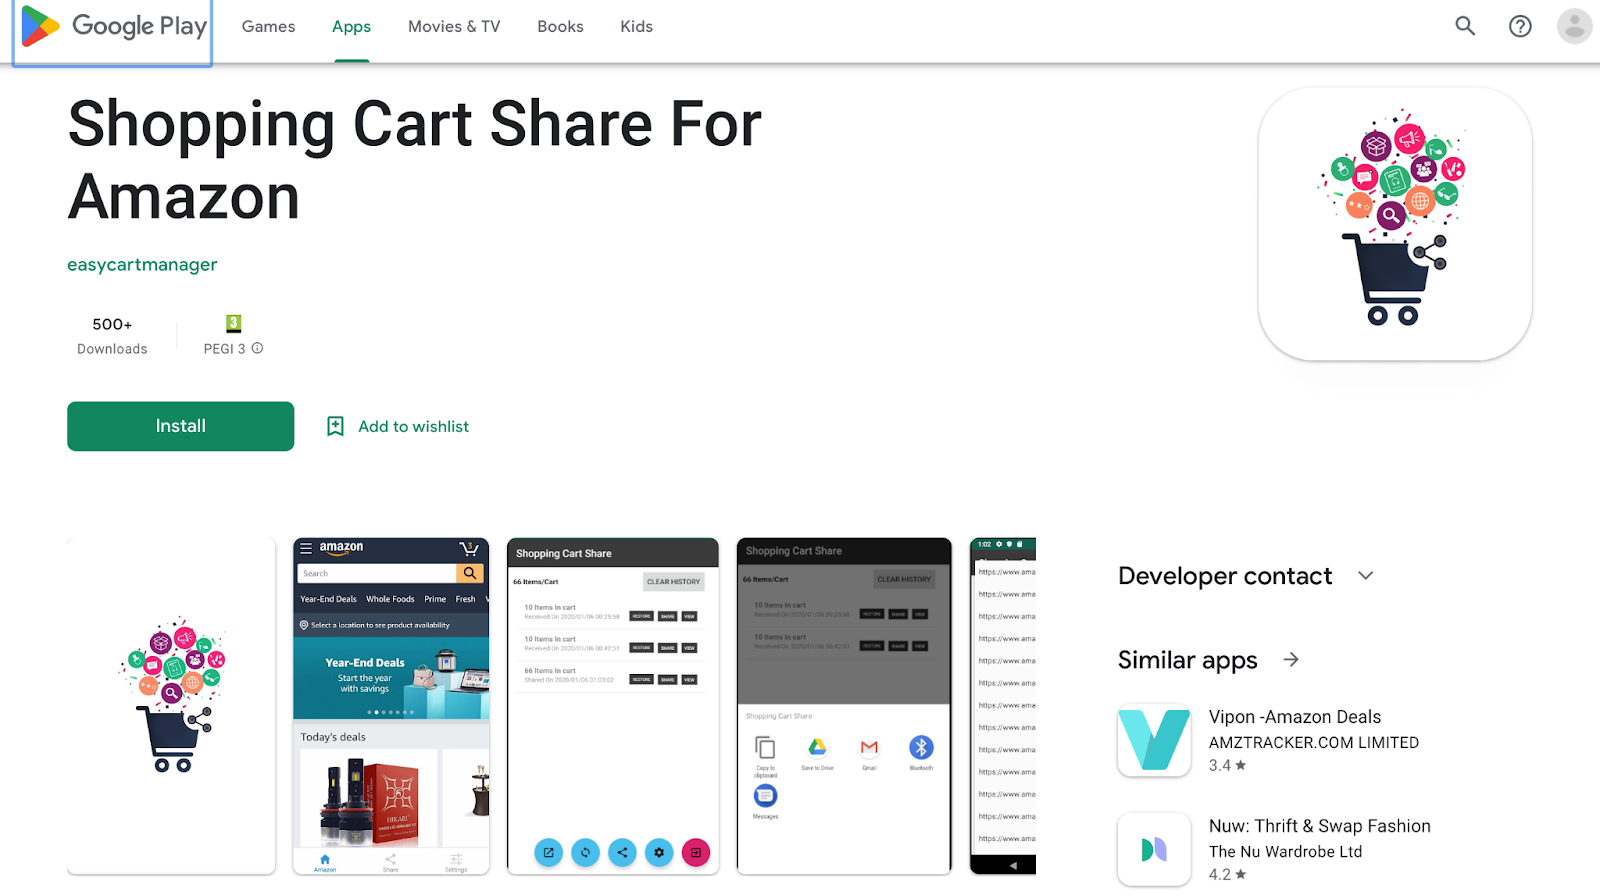Click the wishlist bookmark icon
Screen dimensions: 1600x895
335,426
